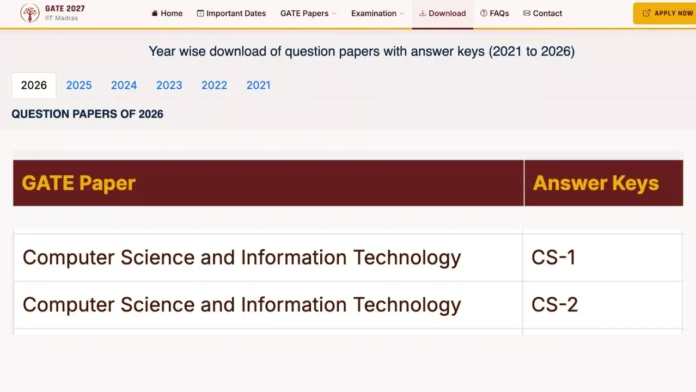
Task: Open the CS-1 answer key link
Action: (554, 257)
